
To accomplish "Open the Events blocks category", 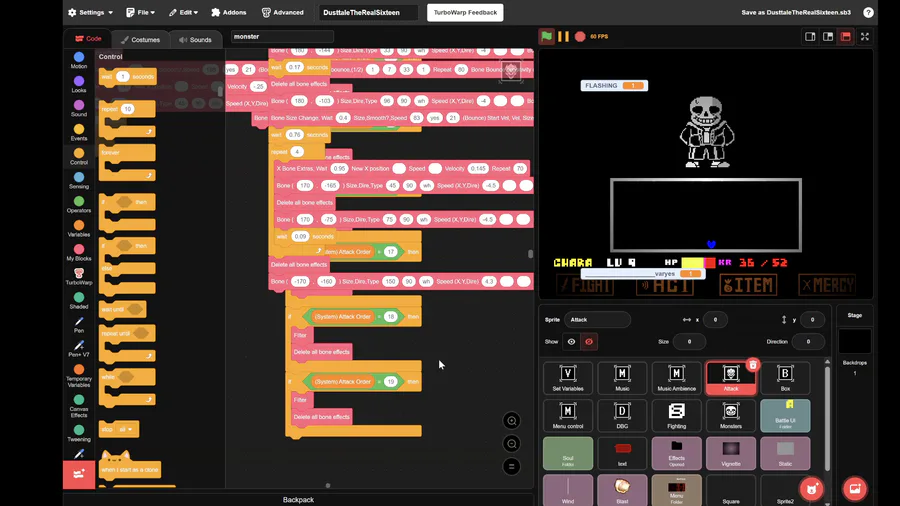I will 79,133.
